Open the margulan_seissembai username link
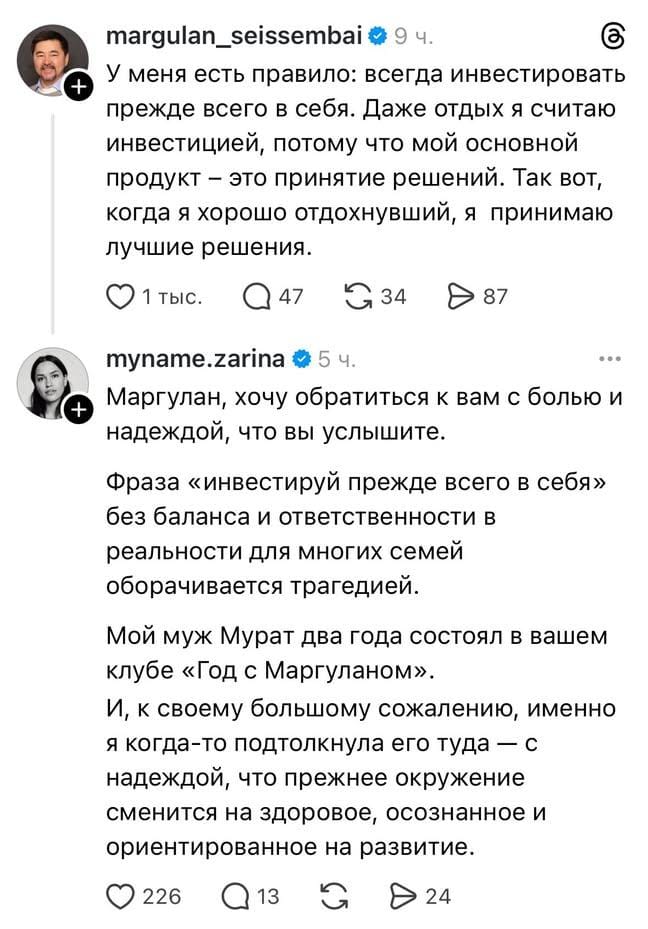The height and width of the screenshot is (929, 648). point(234,37)
